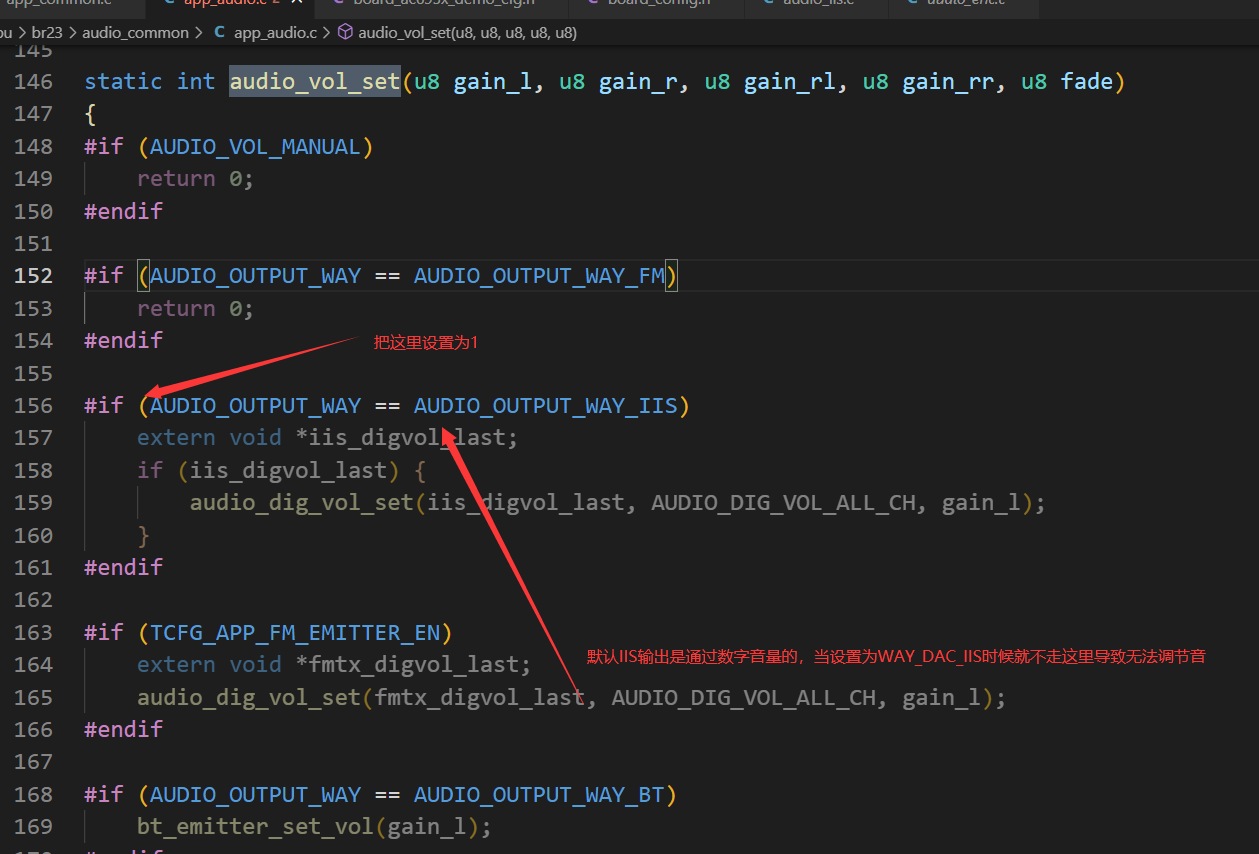
Task: Click audio_dig_vol_set call on line 165
Action: click(x=249, y=697)
